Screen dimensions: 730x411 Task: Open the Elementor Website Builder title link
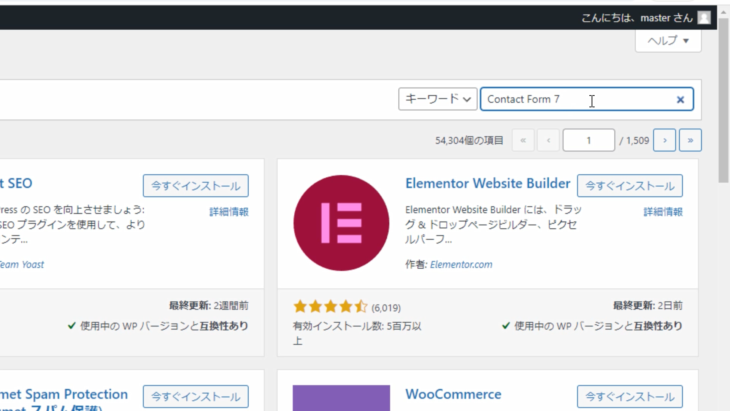click(x=487, y=183)
